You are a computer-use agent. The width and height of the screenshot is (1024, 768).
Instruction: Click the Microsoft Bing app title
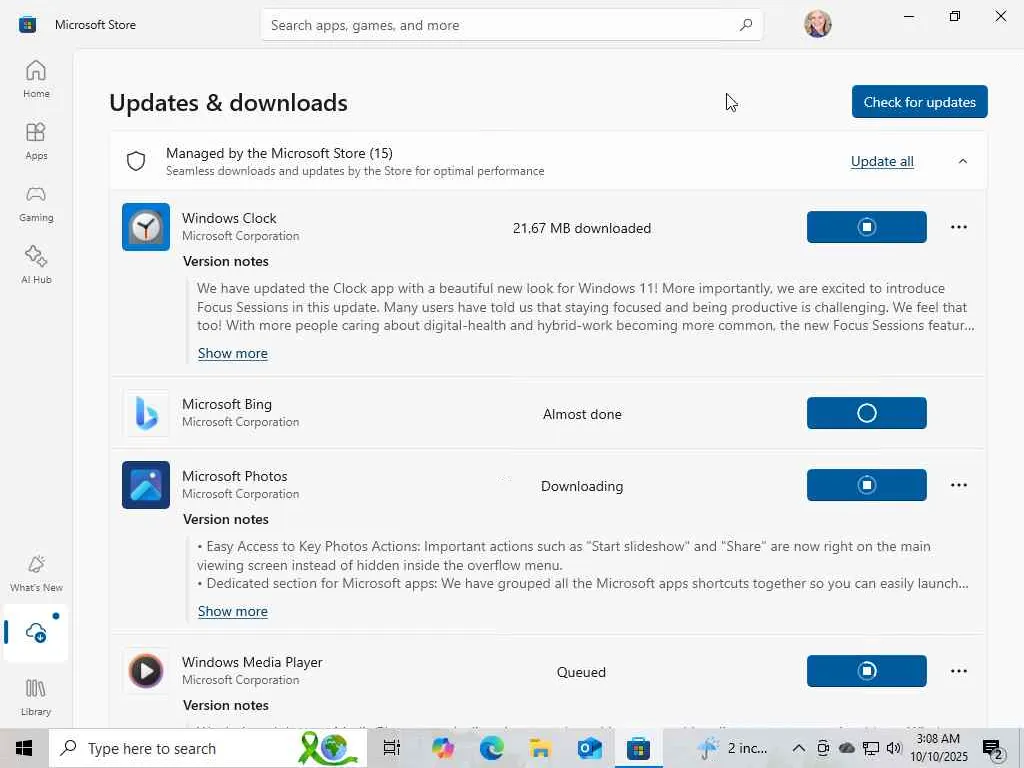pyautogui.click(x=227, y=404)
